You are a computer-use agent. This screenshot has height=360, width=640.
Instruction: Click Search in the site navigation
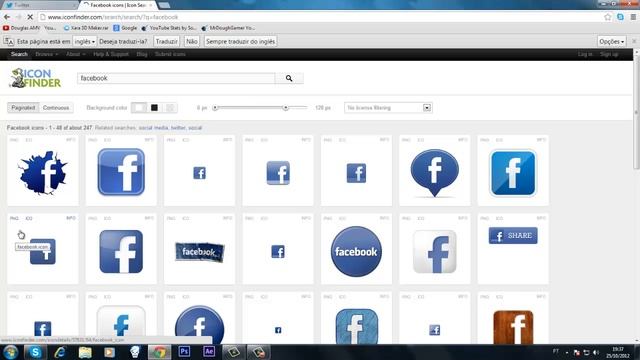click(x=19, y=54)
